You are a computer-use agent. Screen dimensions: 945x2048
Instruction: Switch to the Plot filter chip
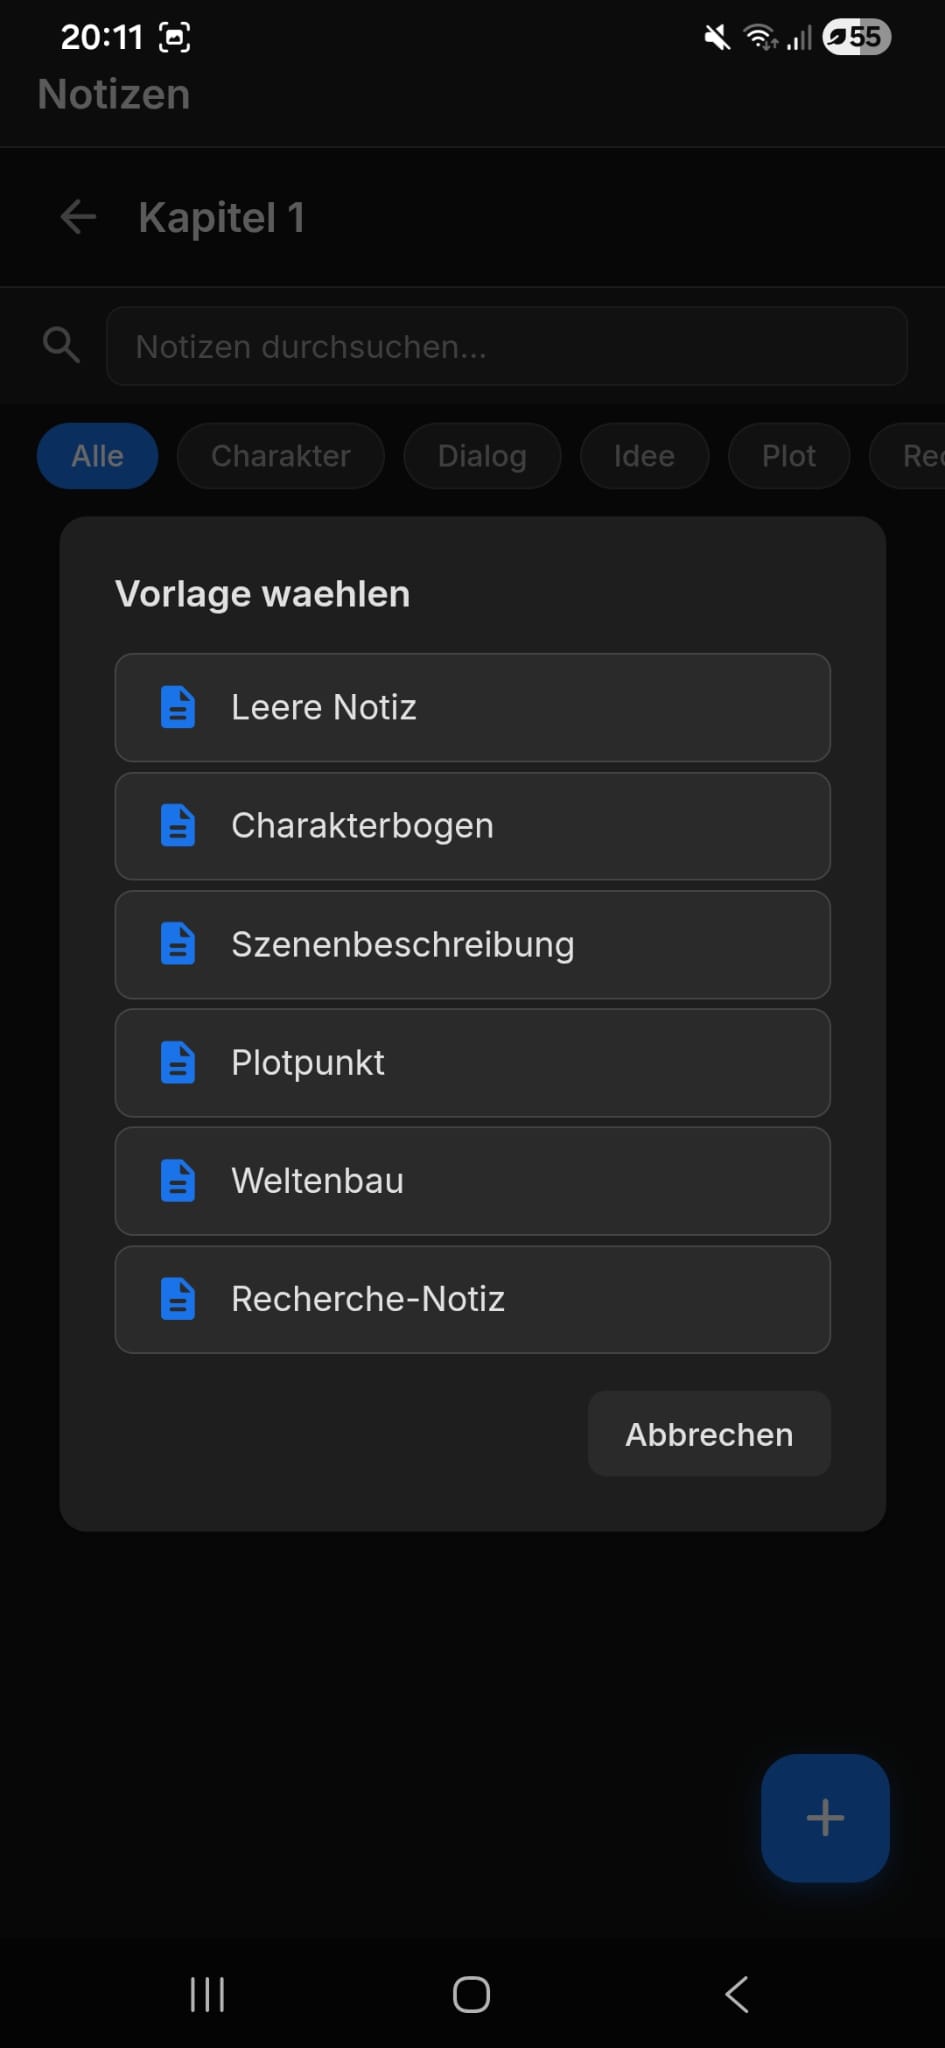point(788,456)
